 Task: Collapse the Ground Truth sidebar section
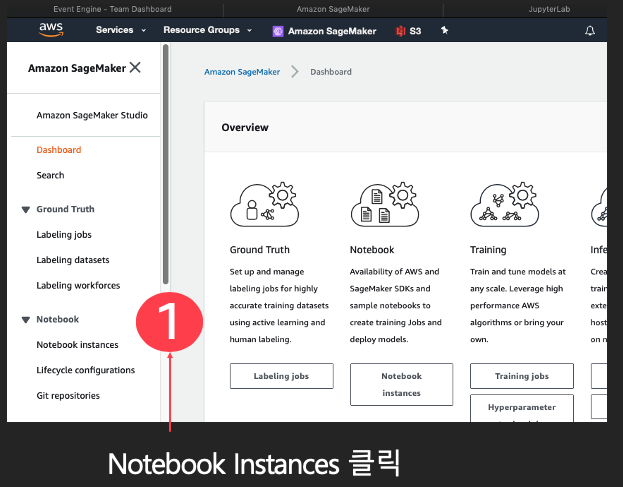click(x=26, y=209)
